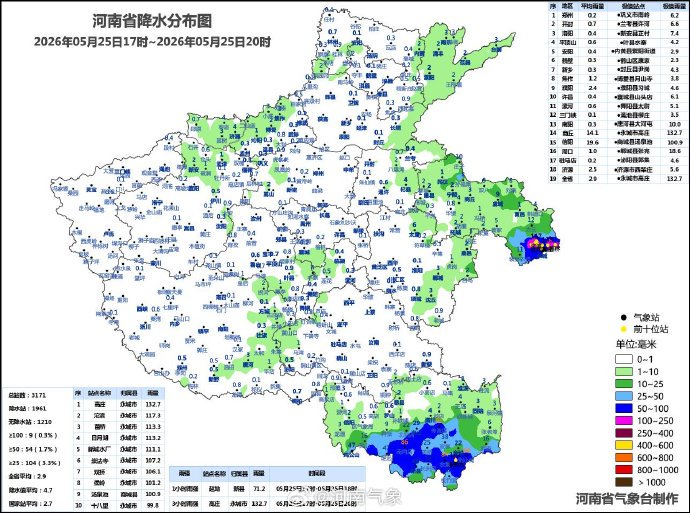Select the white 0~1 legend swatch
The width and height of the screenshot is (690, 513).
[x=624, y=359]
